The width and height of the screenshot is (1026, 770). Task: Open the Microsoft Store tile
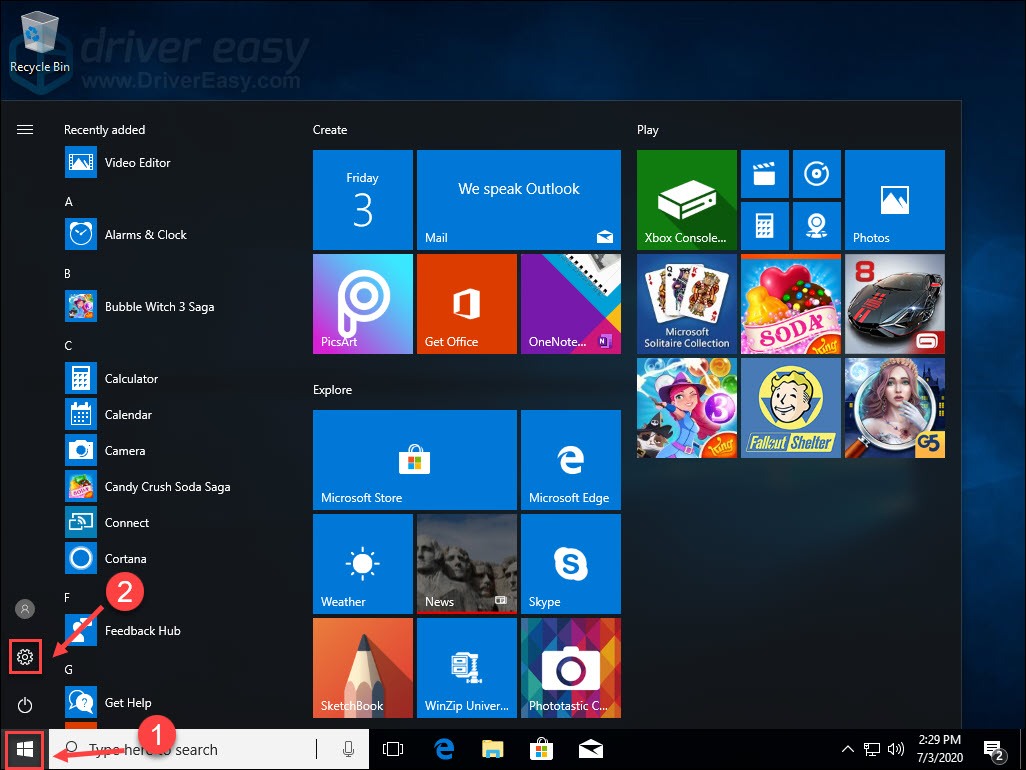tap(414, 460)
